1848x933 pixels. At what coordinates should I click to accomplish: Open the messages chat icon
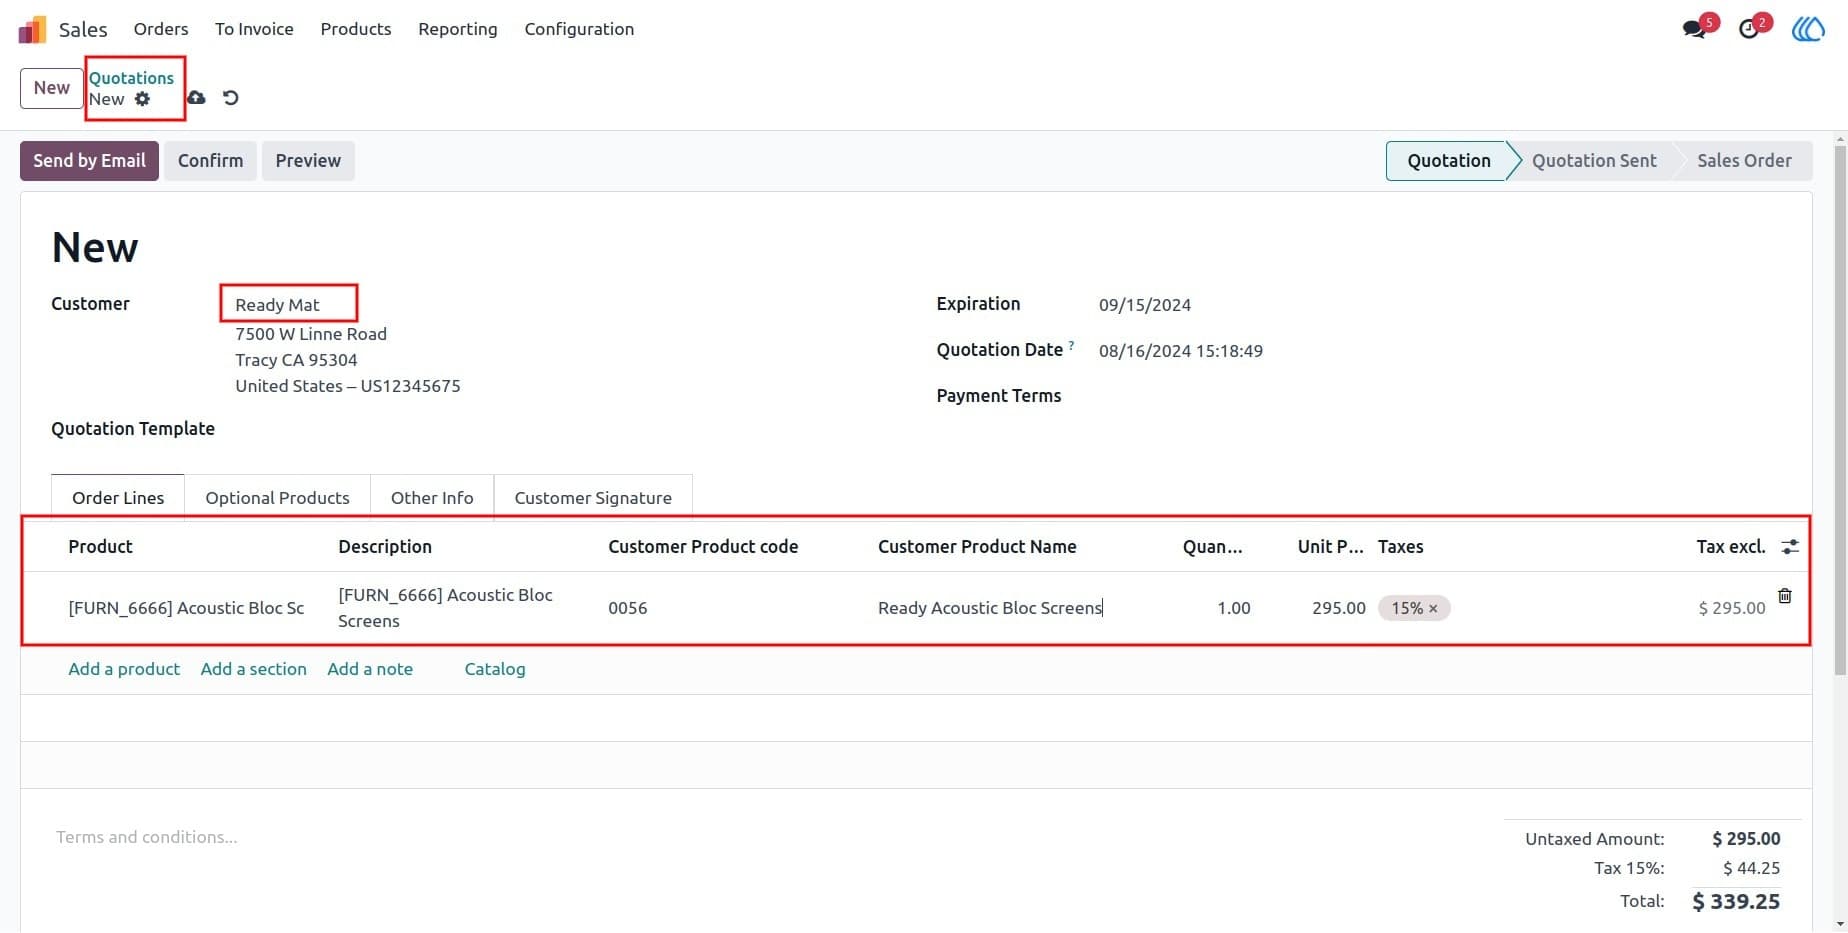point(1694,29)
